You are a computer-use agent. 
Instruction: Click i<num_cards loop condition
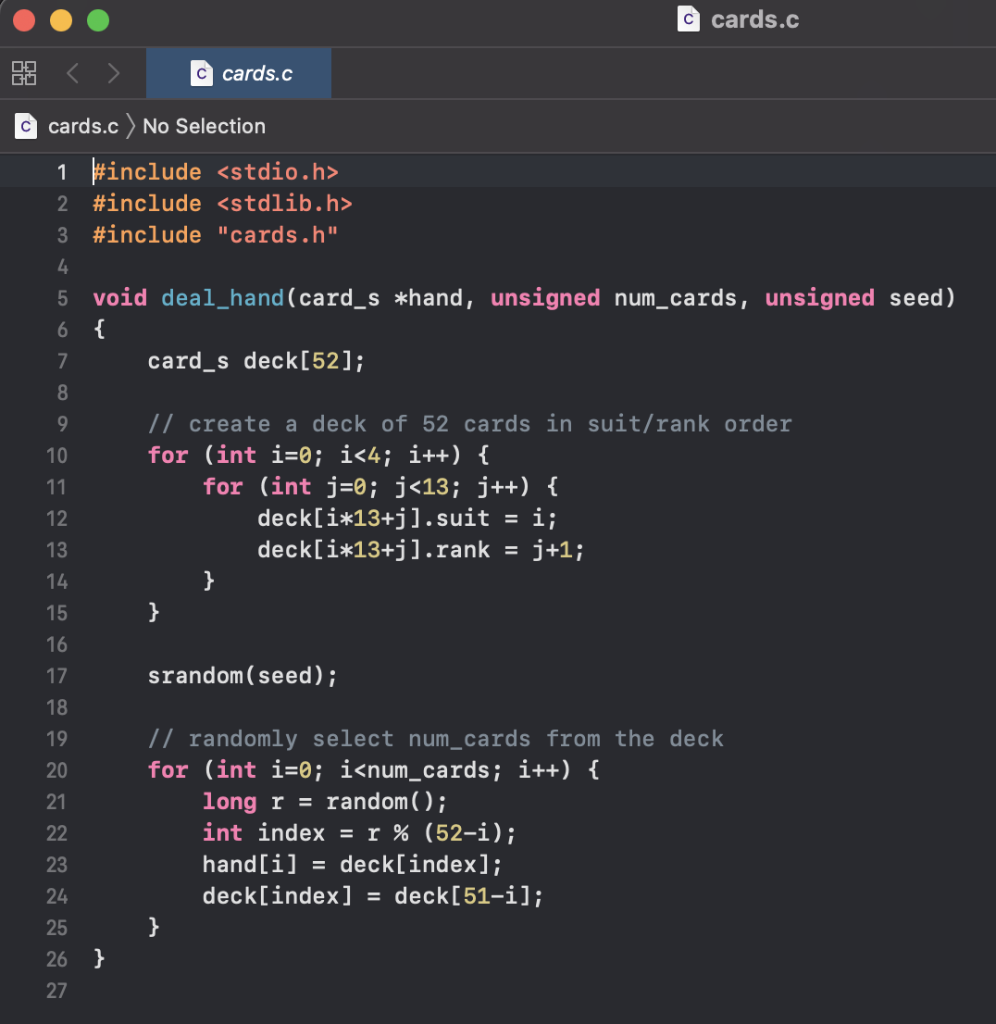pyautogui.click(x=414, y=771)
